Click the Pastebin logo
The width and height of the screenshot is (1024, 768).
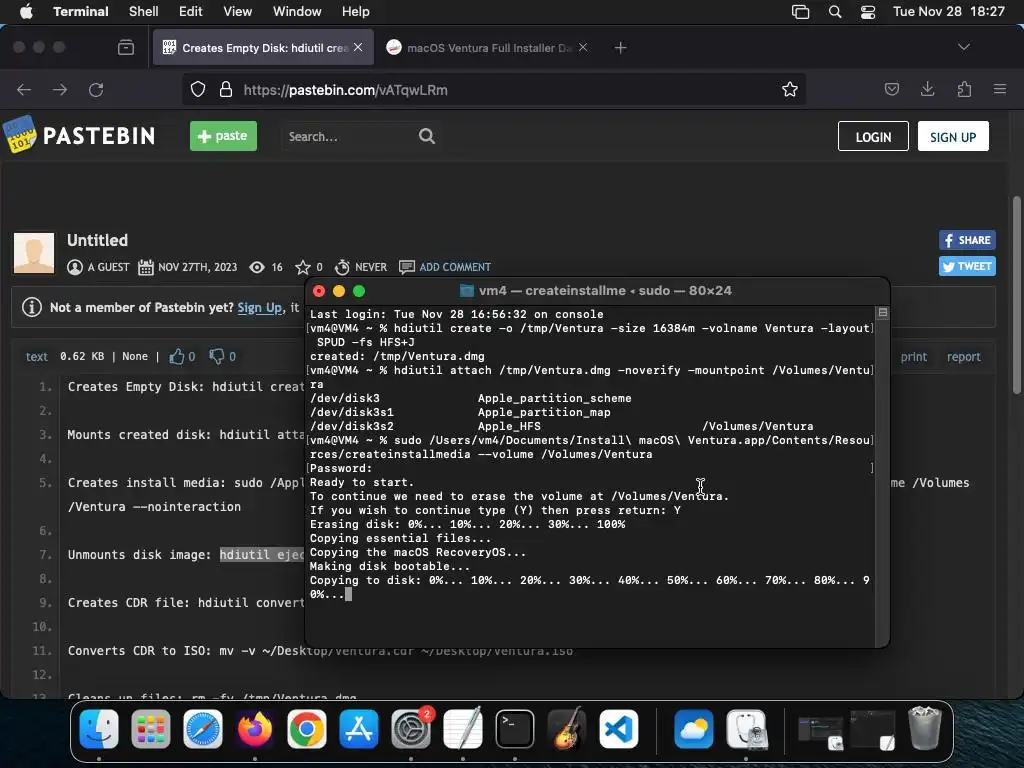point(80,135)
